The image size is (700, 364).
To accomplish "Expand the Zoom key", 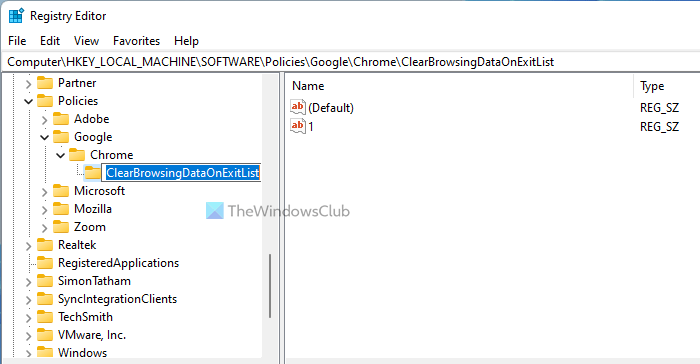I will (44, 228).
